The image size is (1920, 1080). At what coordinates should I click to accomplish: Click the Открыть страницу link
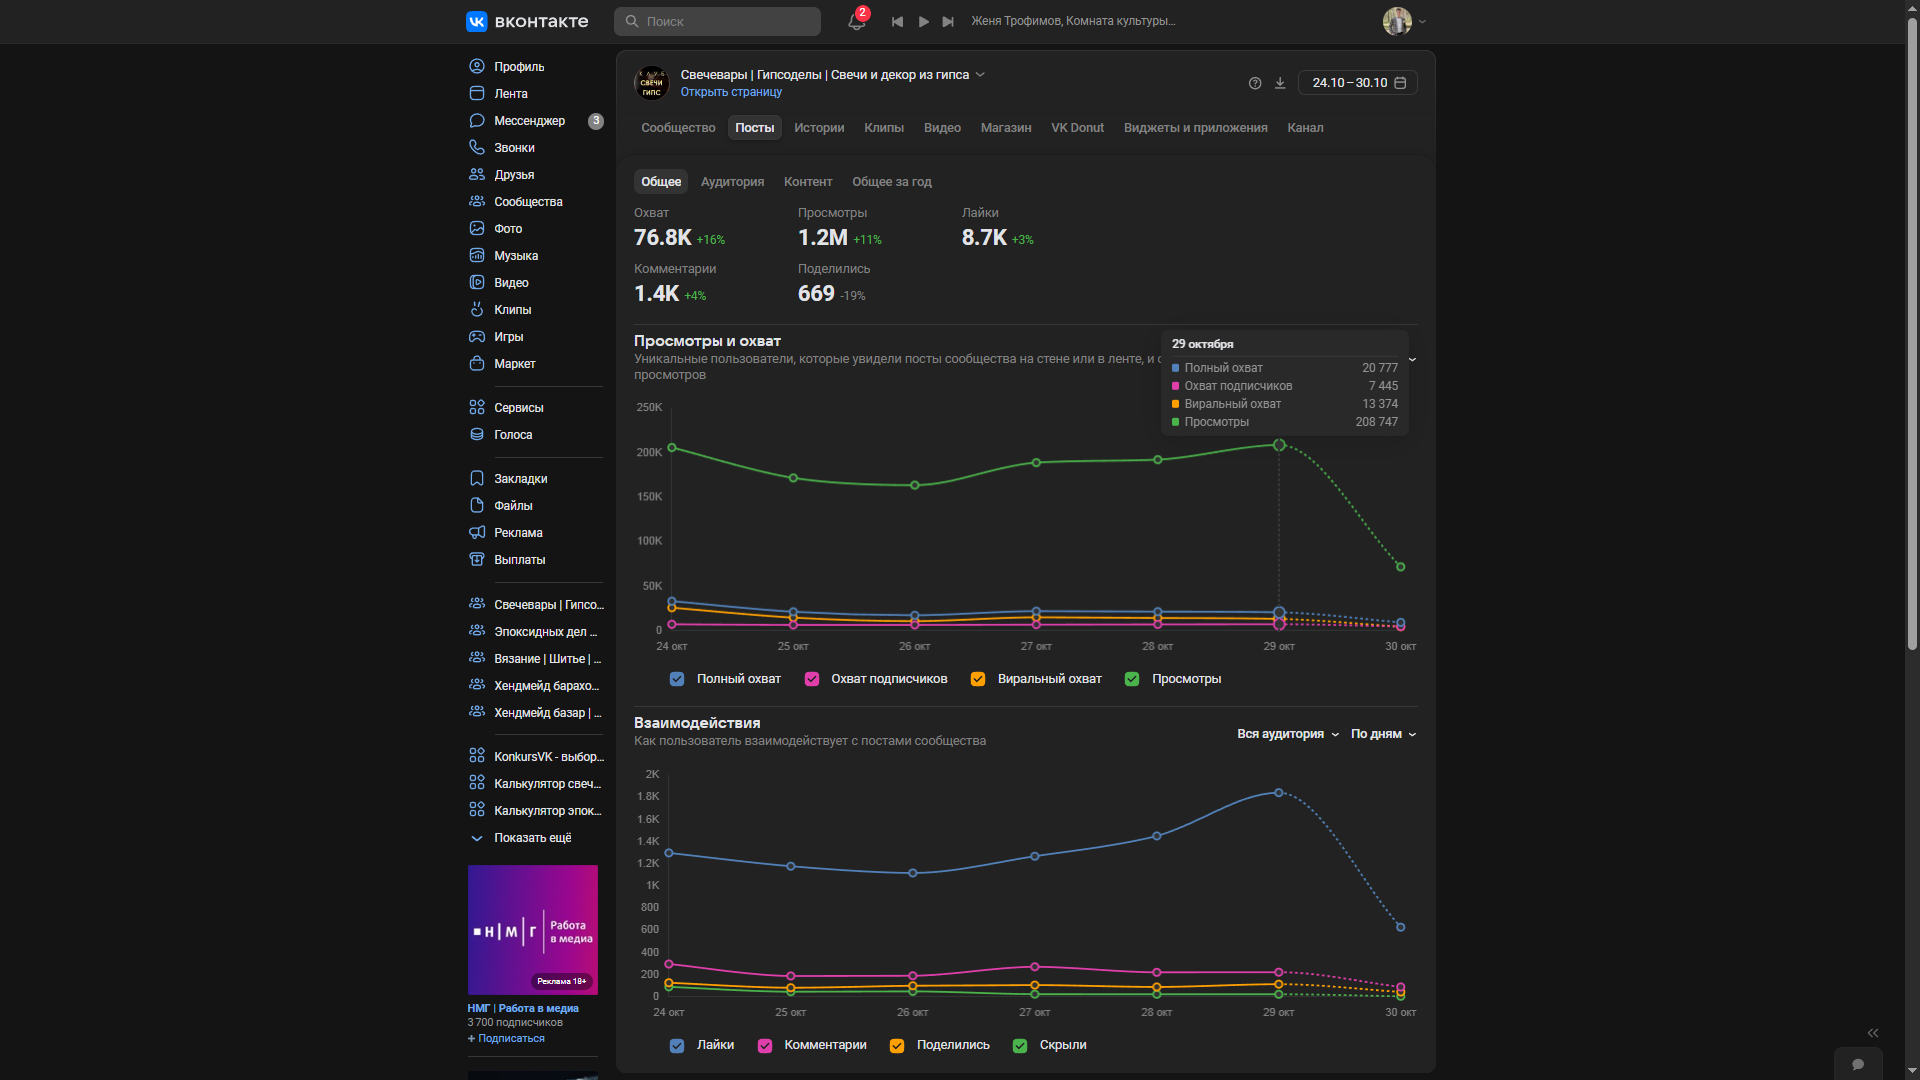click(731, 92)
